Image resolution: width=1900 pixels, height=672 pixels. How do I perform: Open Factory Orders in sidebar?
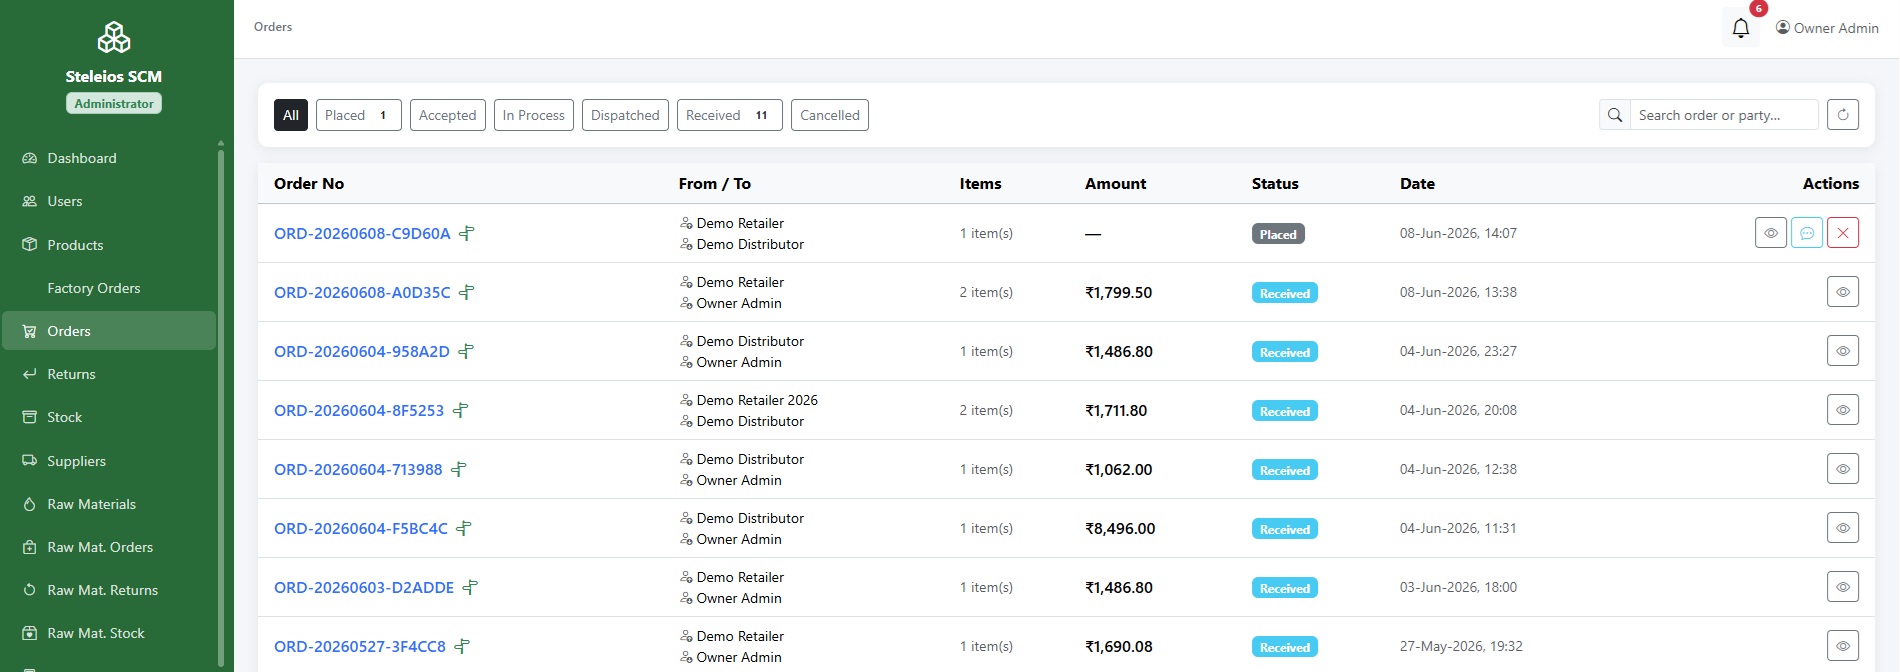109,288
